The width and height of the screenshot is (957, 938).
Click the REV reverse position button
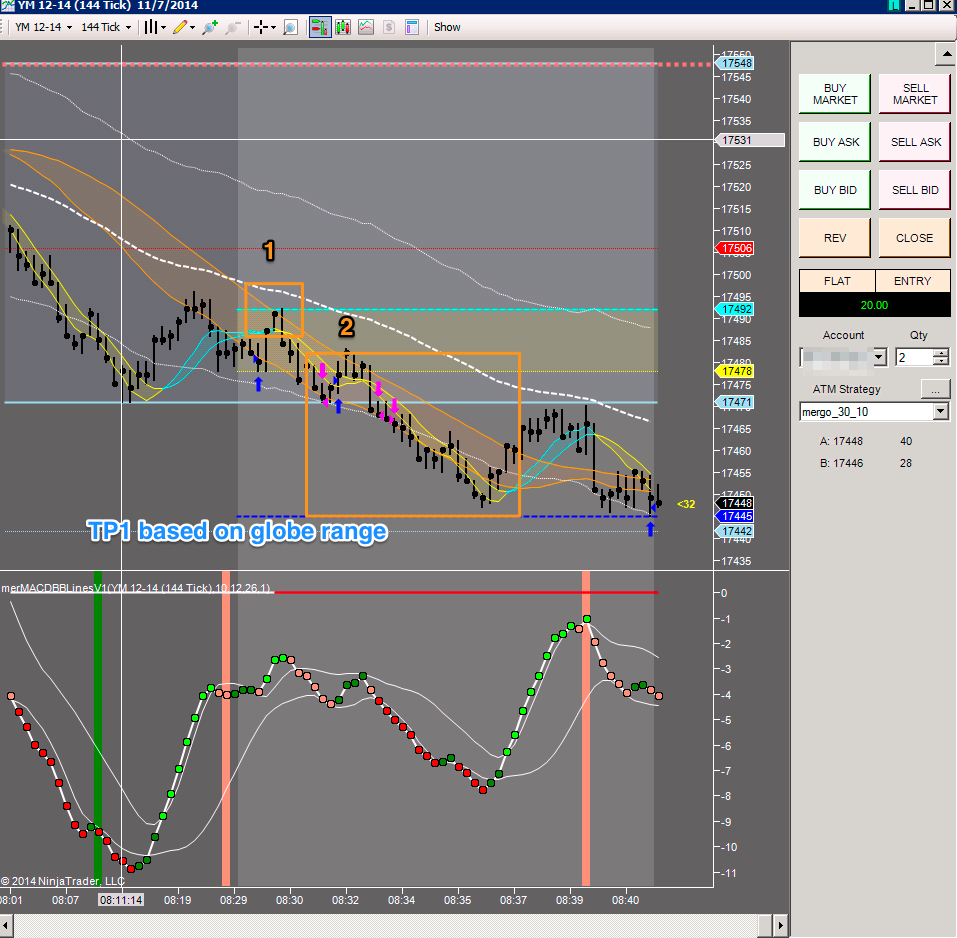(834, 238)
